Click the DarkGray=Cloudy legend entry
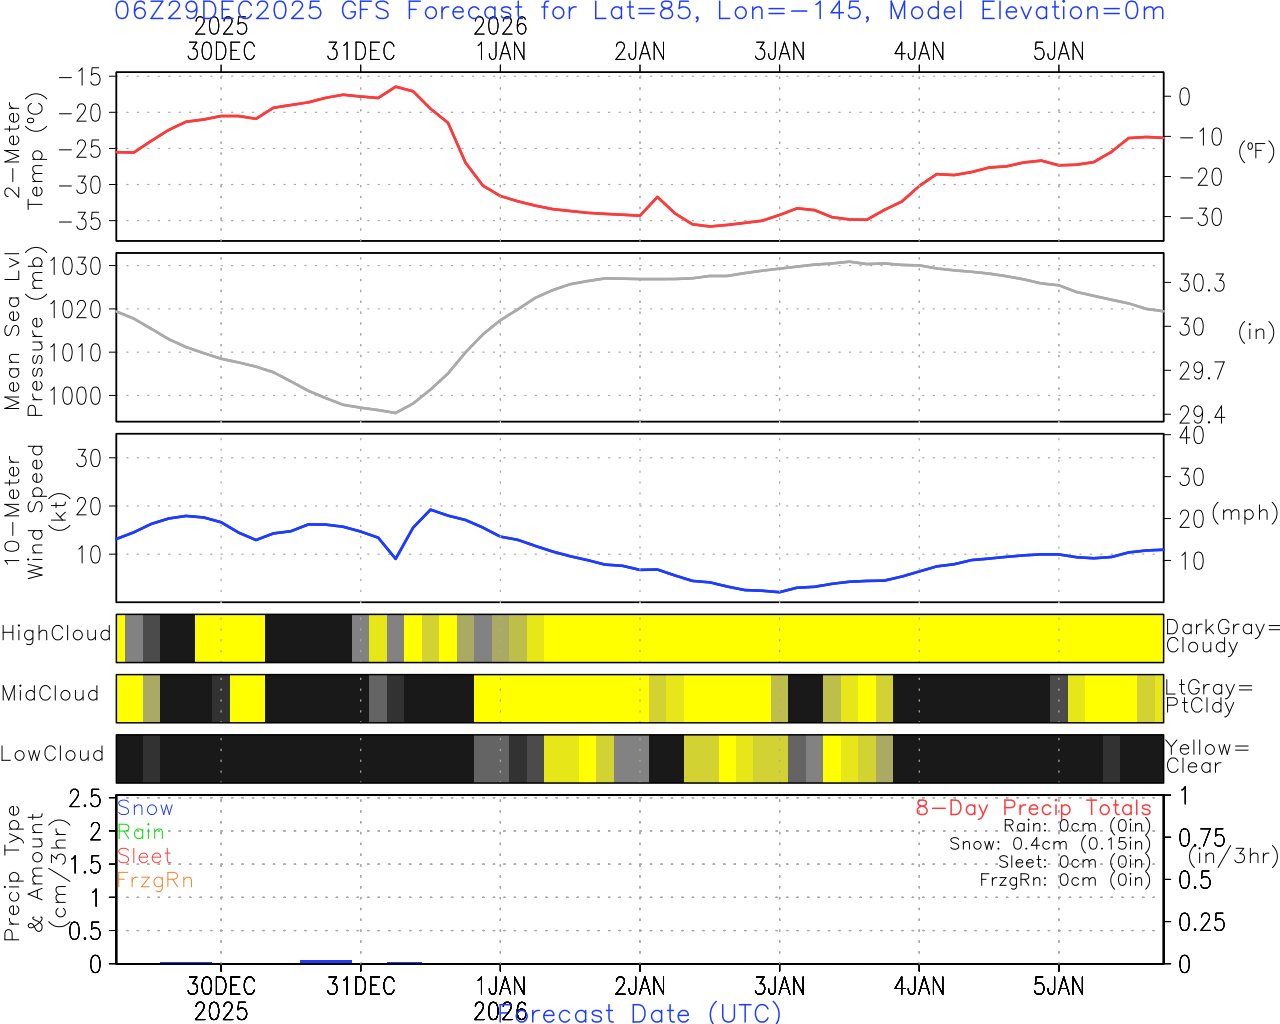Viewport: 1280px width, 1024px height. pos(1222,636)
